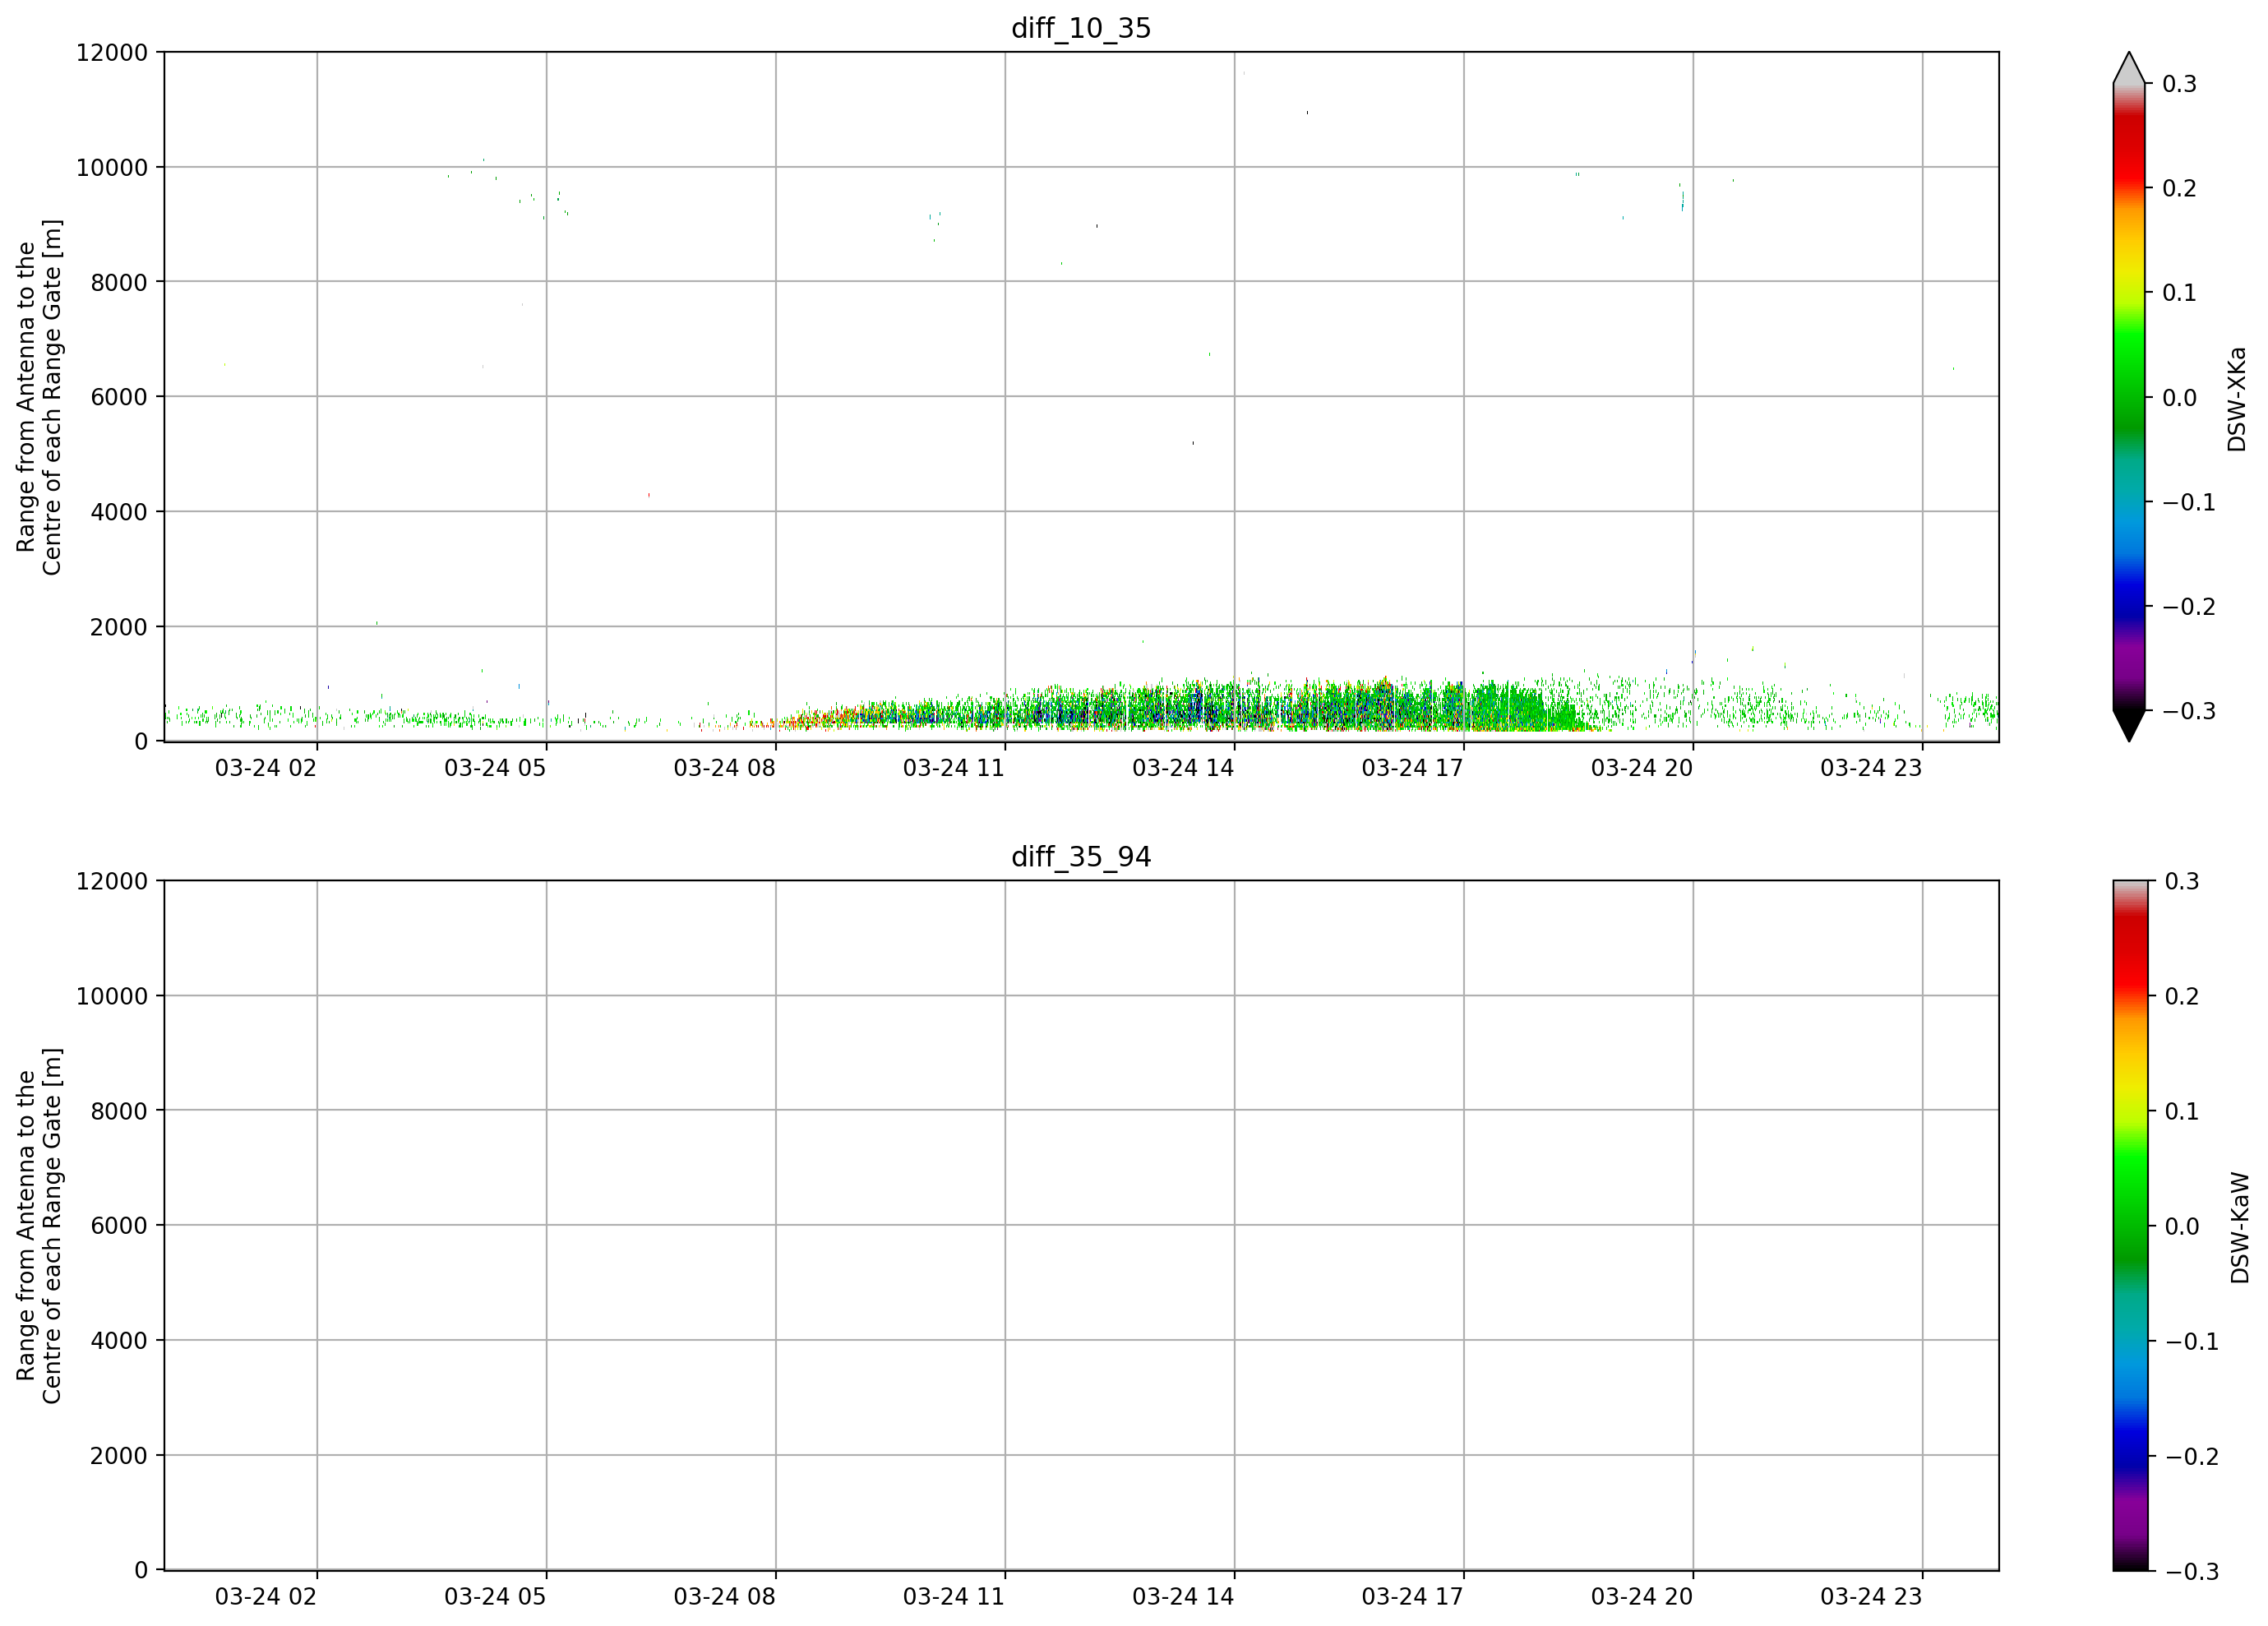This screenshot has height=1626, width=2268.
Task: Click the range y-axis label of diff_35_94
Action: tap(39, 1226)
